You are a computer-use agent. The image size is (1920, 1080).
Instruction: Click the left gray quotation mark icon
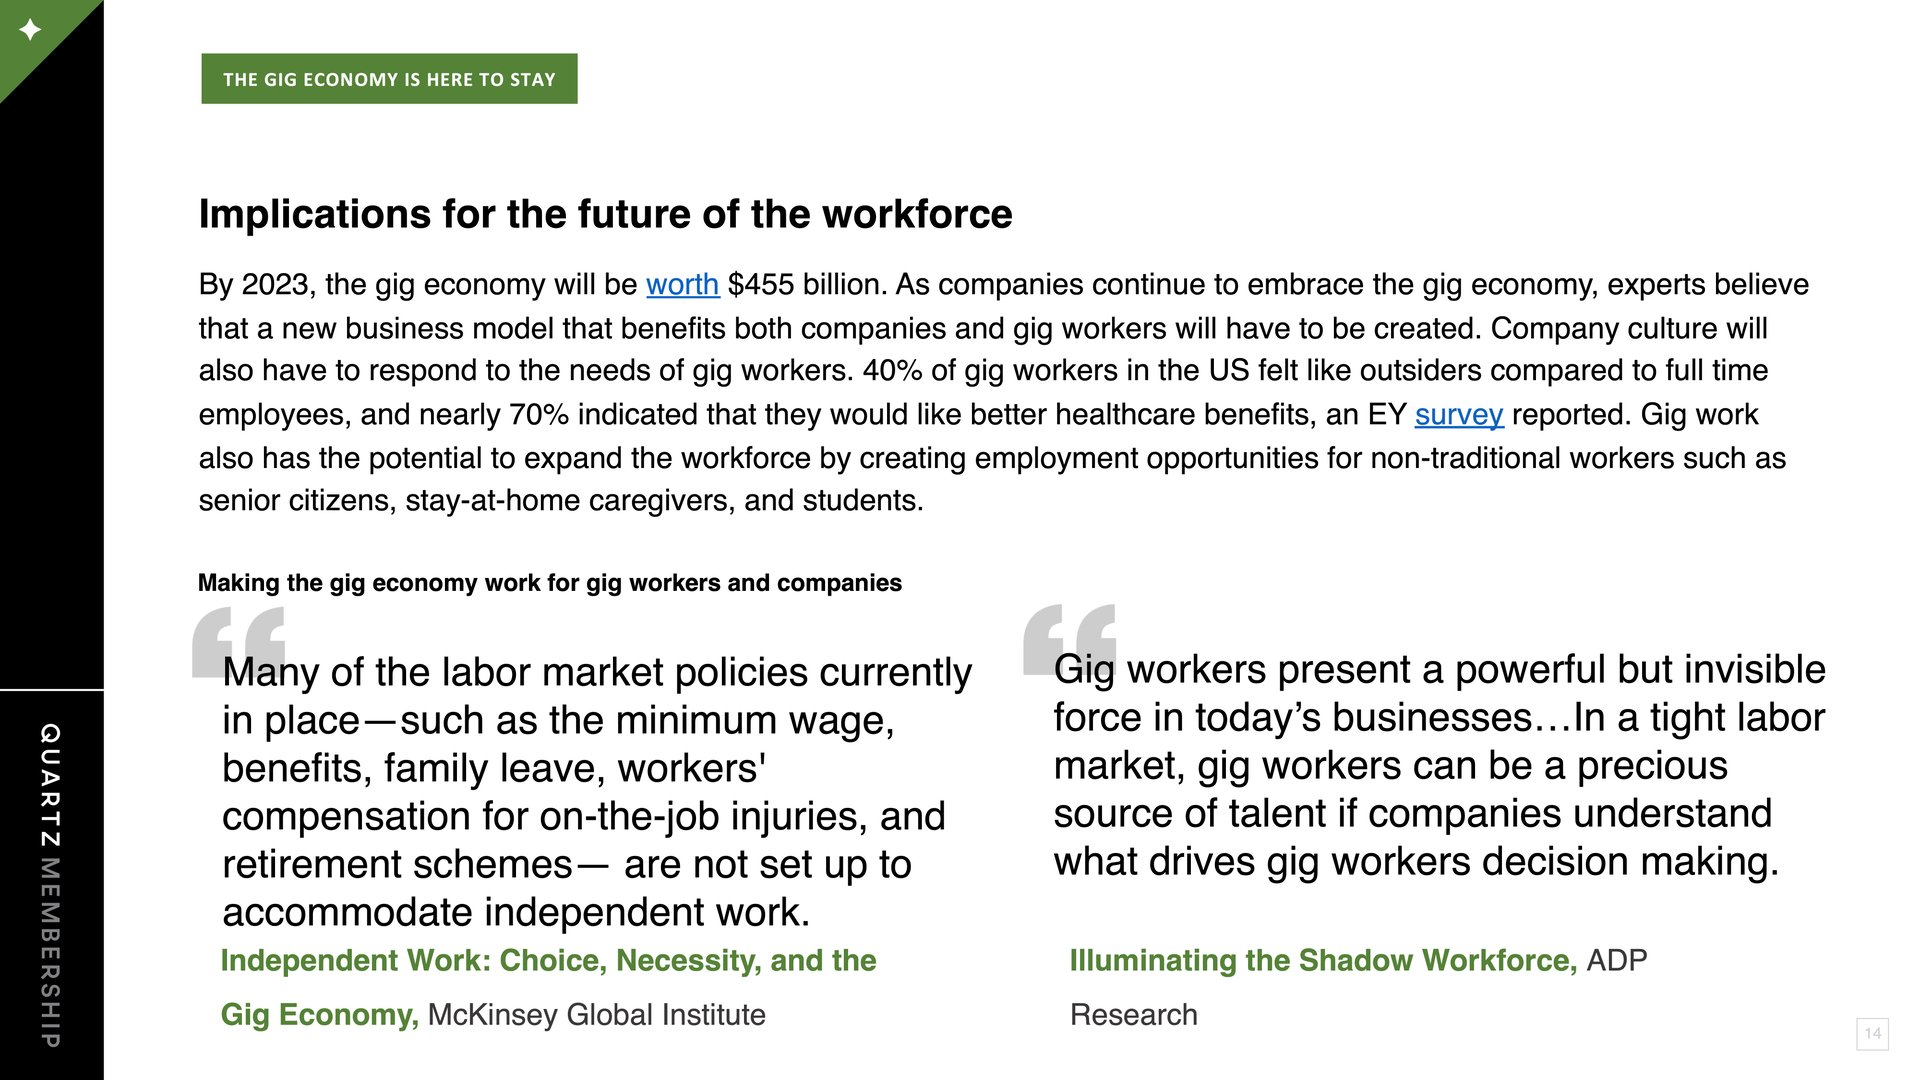pyautogui.click(x=238, y=640)
